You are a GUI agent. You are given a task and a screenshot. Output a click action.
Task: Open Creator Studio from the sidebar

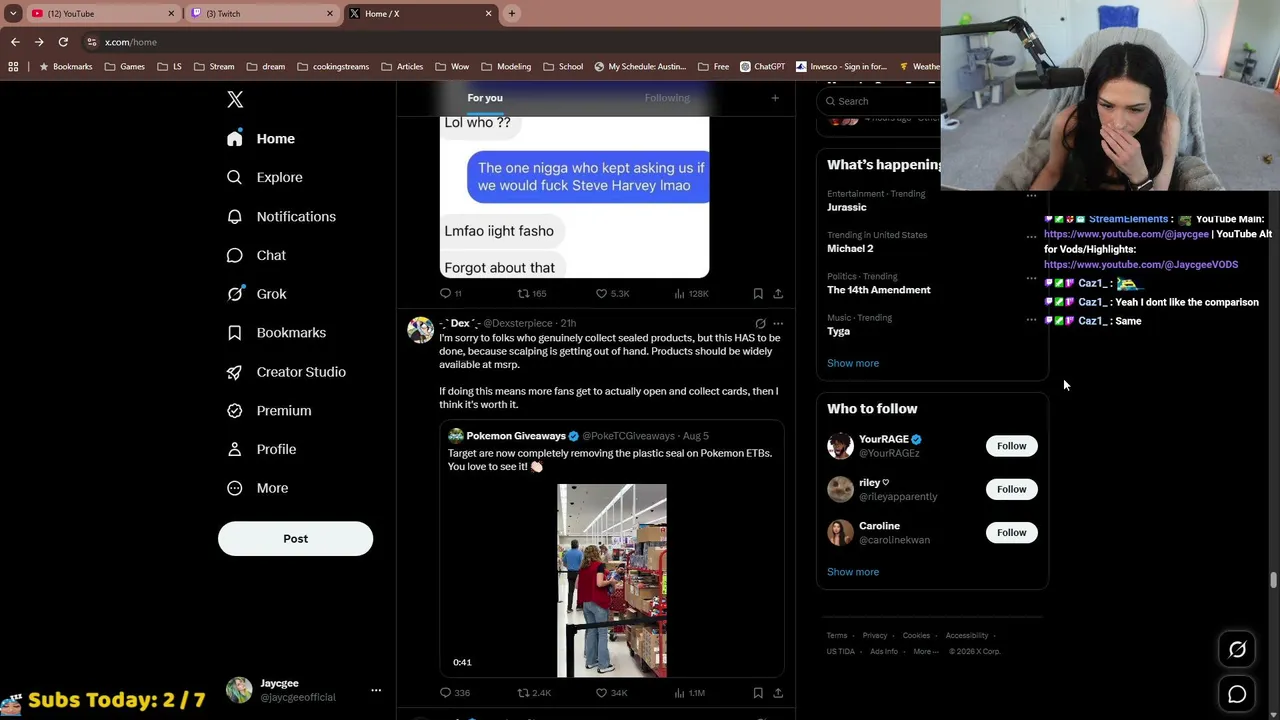click(x=287, y=372)
